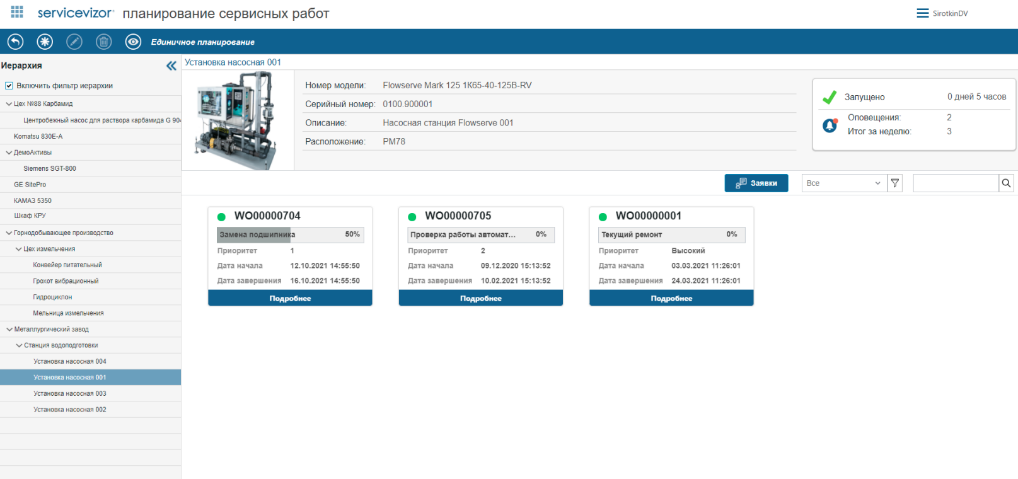Click the WO00000704 card title
The height and width of the screenshot is (479, 1018).
pos(267,216)
